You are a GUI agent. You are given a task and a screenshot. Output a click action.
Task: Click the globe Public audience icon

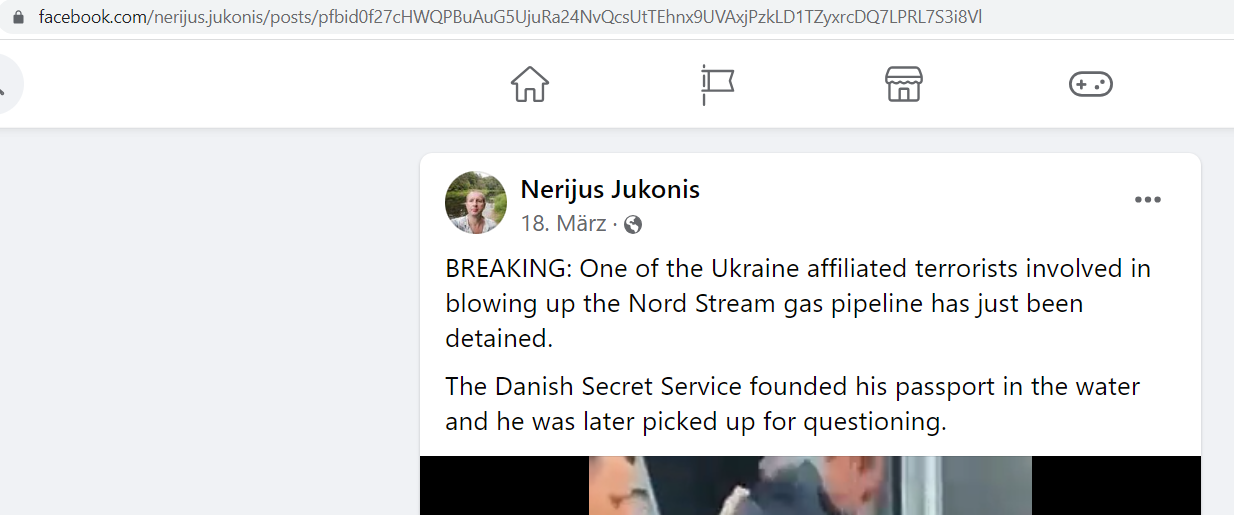click(x=632, y=224)
